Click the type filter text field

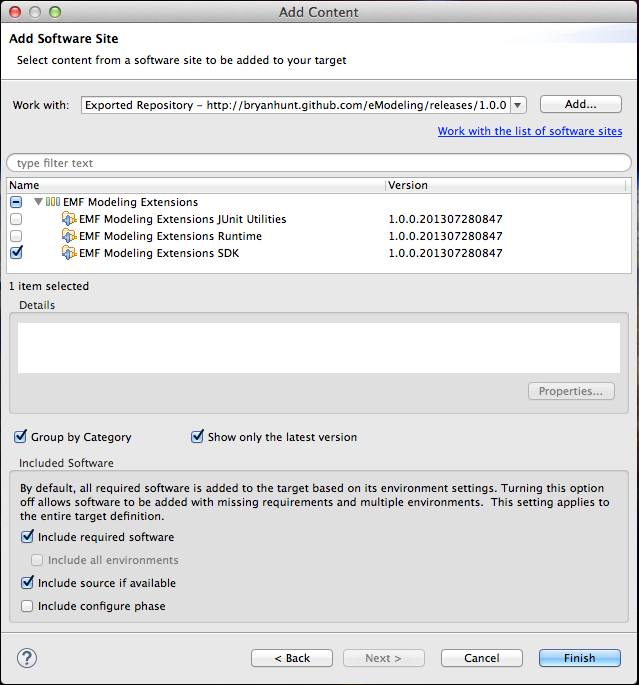click(319, 163)
